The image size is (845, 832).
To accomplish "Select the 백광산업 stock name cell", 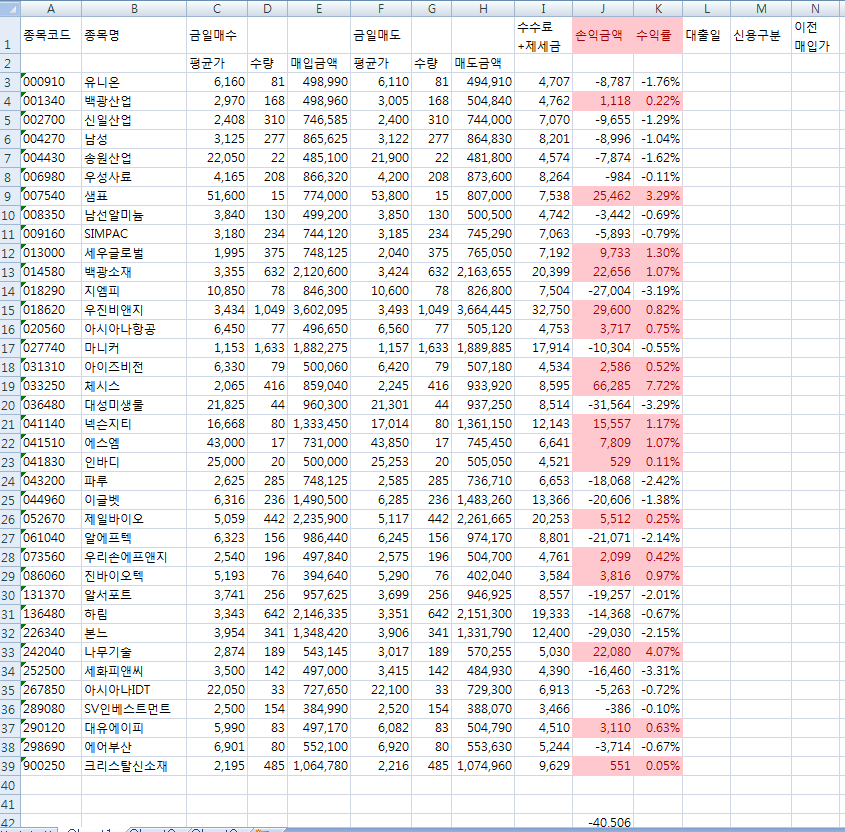I will pyautogui.click(x=134, y=101).
